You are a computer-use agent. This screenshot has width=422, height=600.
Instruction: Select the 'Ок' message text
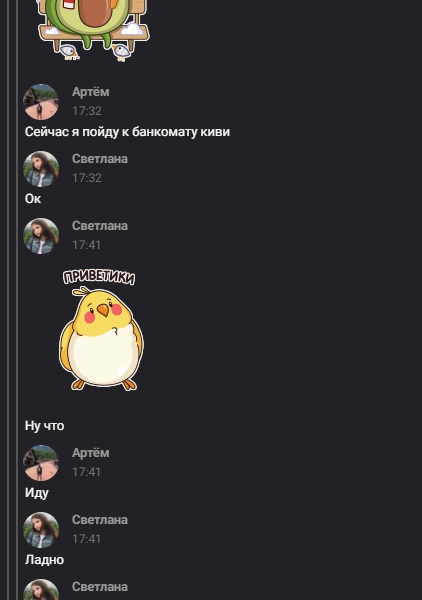point(33,199)
